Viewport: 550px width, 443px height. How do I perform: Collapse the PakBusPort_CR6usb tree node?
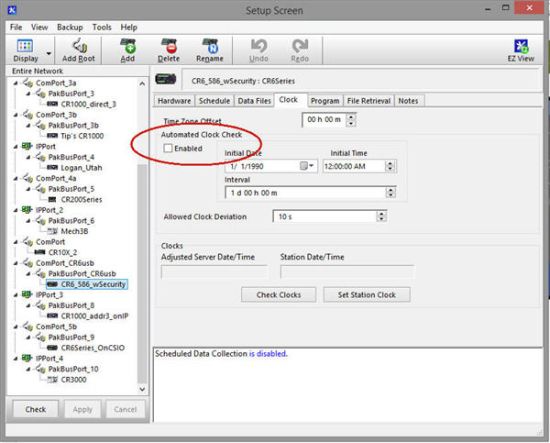[28, 274]
